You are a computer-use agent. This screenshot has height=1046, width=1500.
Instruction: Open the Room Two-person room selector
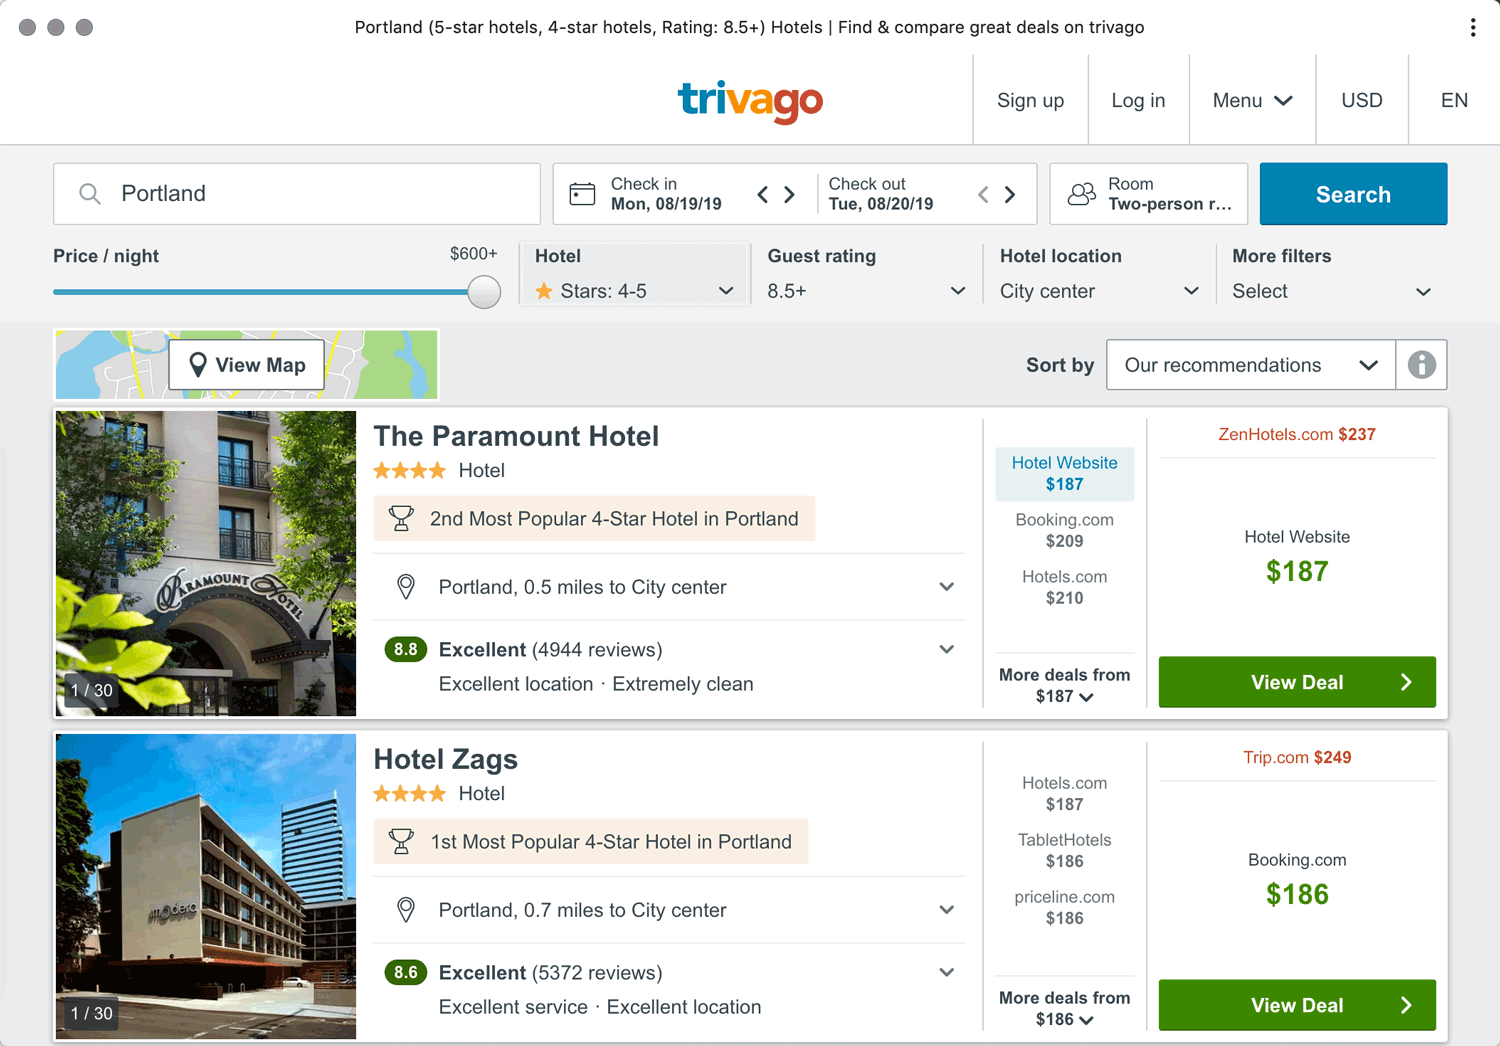[1149, 194]
